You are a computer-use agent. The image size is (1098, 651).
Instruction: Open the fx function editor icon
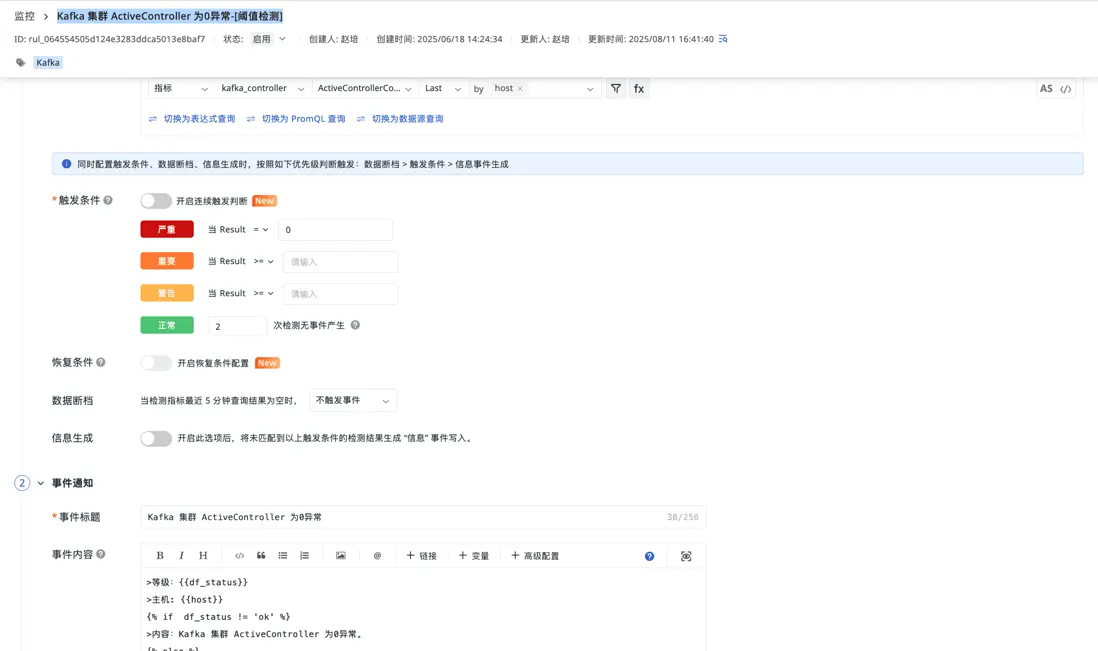click(x=639, y=88)
